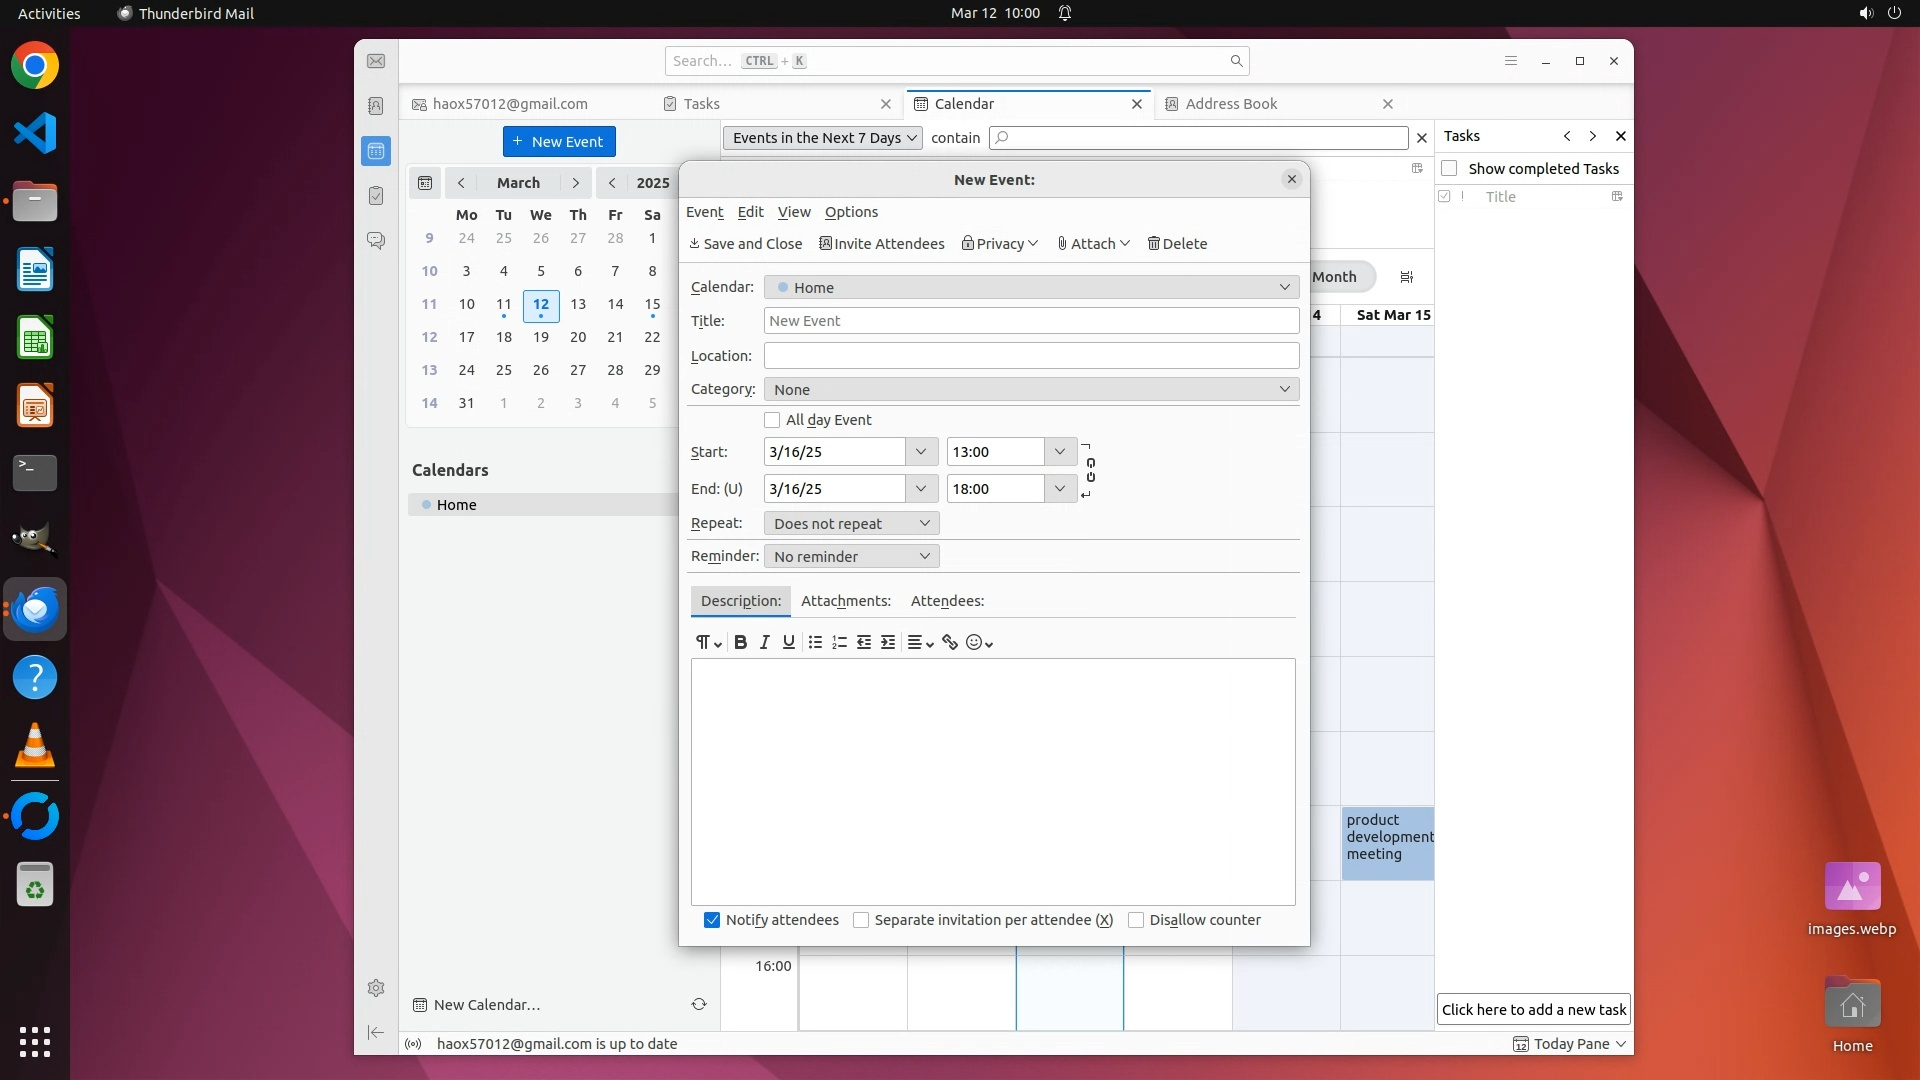Check Show completed Tasks option
Image resolution: width=1920 pixels, height=1080 pixels.
click(1449, 168)
